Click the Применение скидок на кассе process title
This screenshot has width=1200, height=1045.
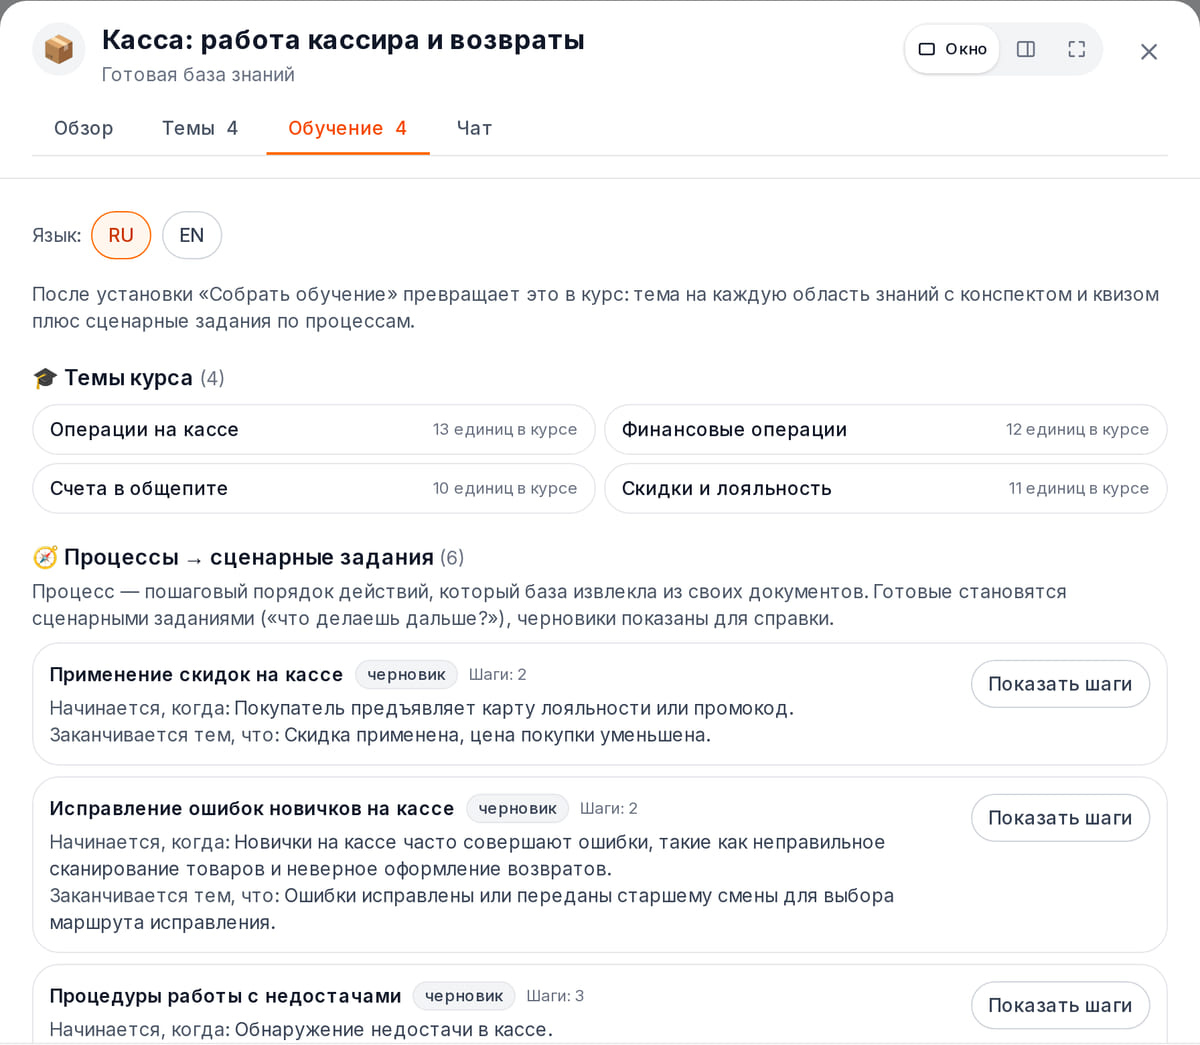click(196, 675)
